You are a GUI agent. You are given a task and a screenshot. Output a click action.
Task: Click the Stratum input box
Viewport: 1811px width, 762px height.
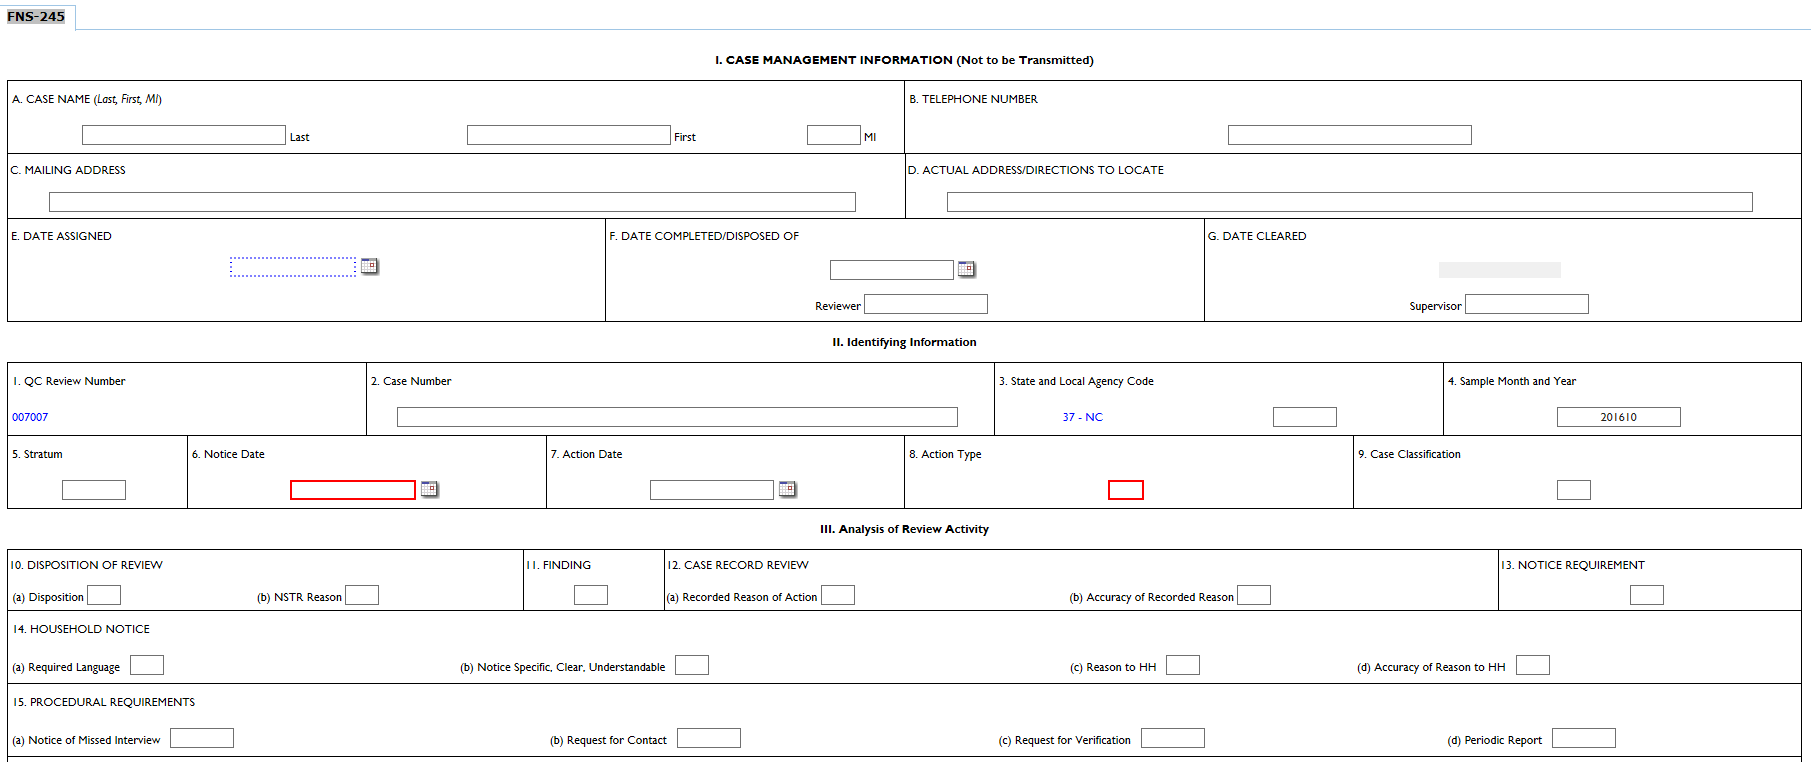tap(94, 490)
